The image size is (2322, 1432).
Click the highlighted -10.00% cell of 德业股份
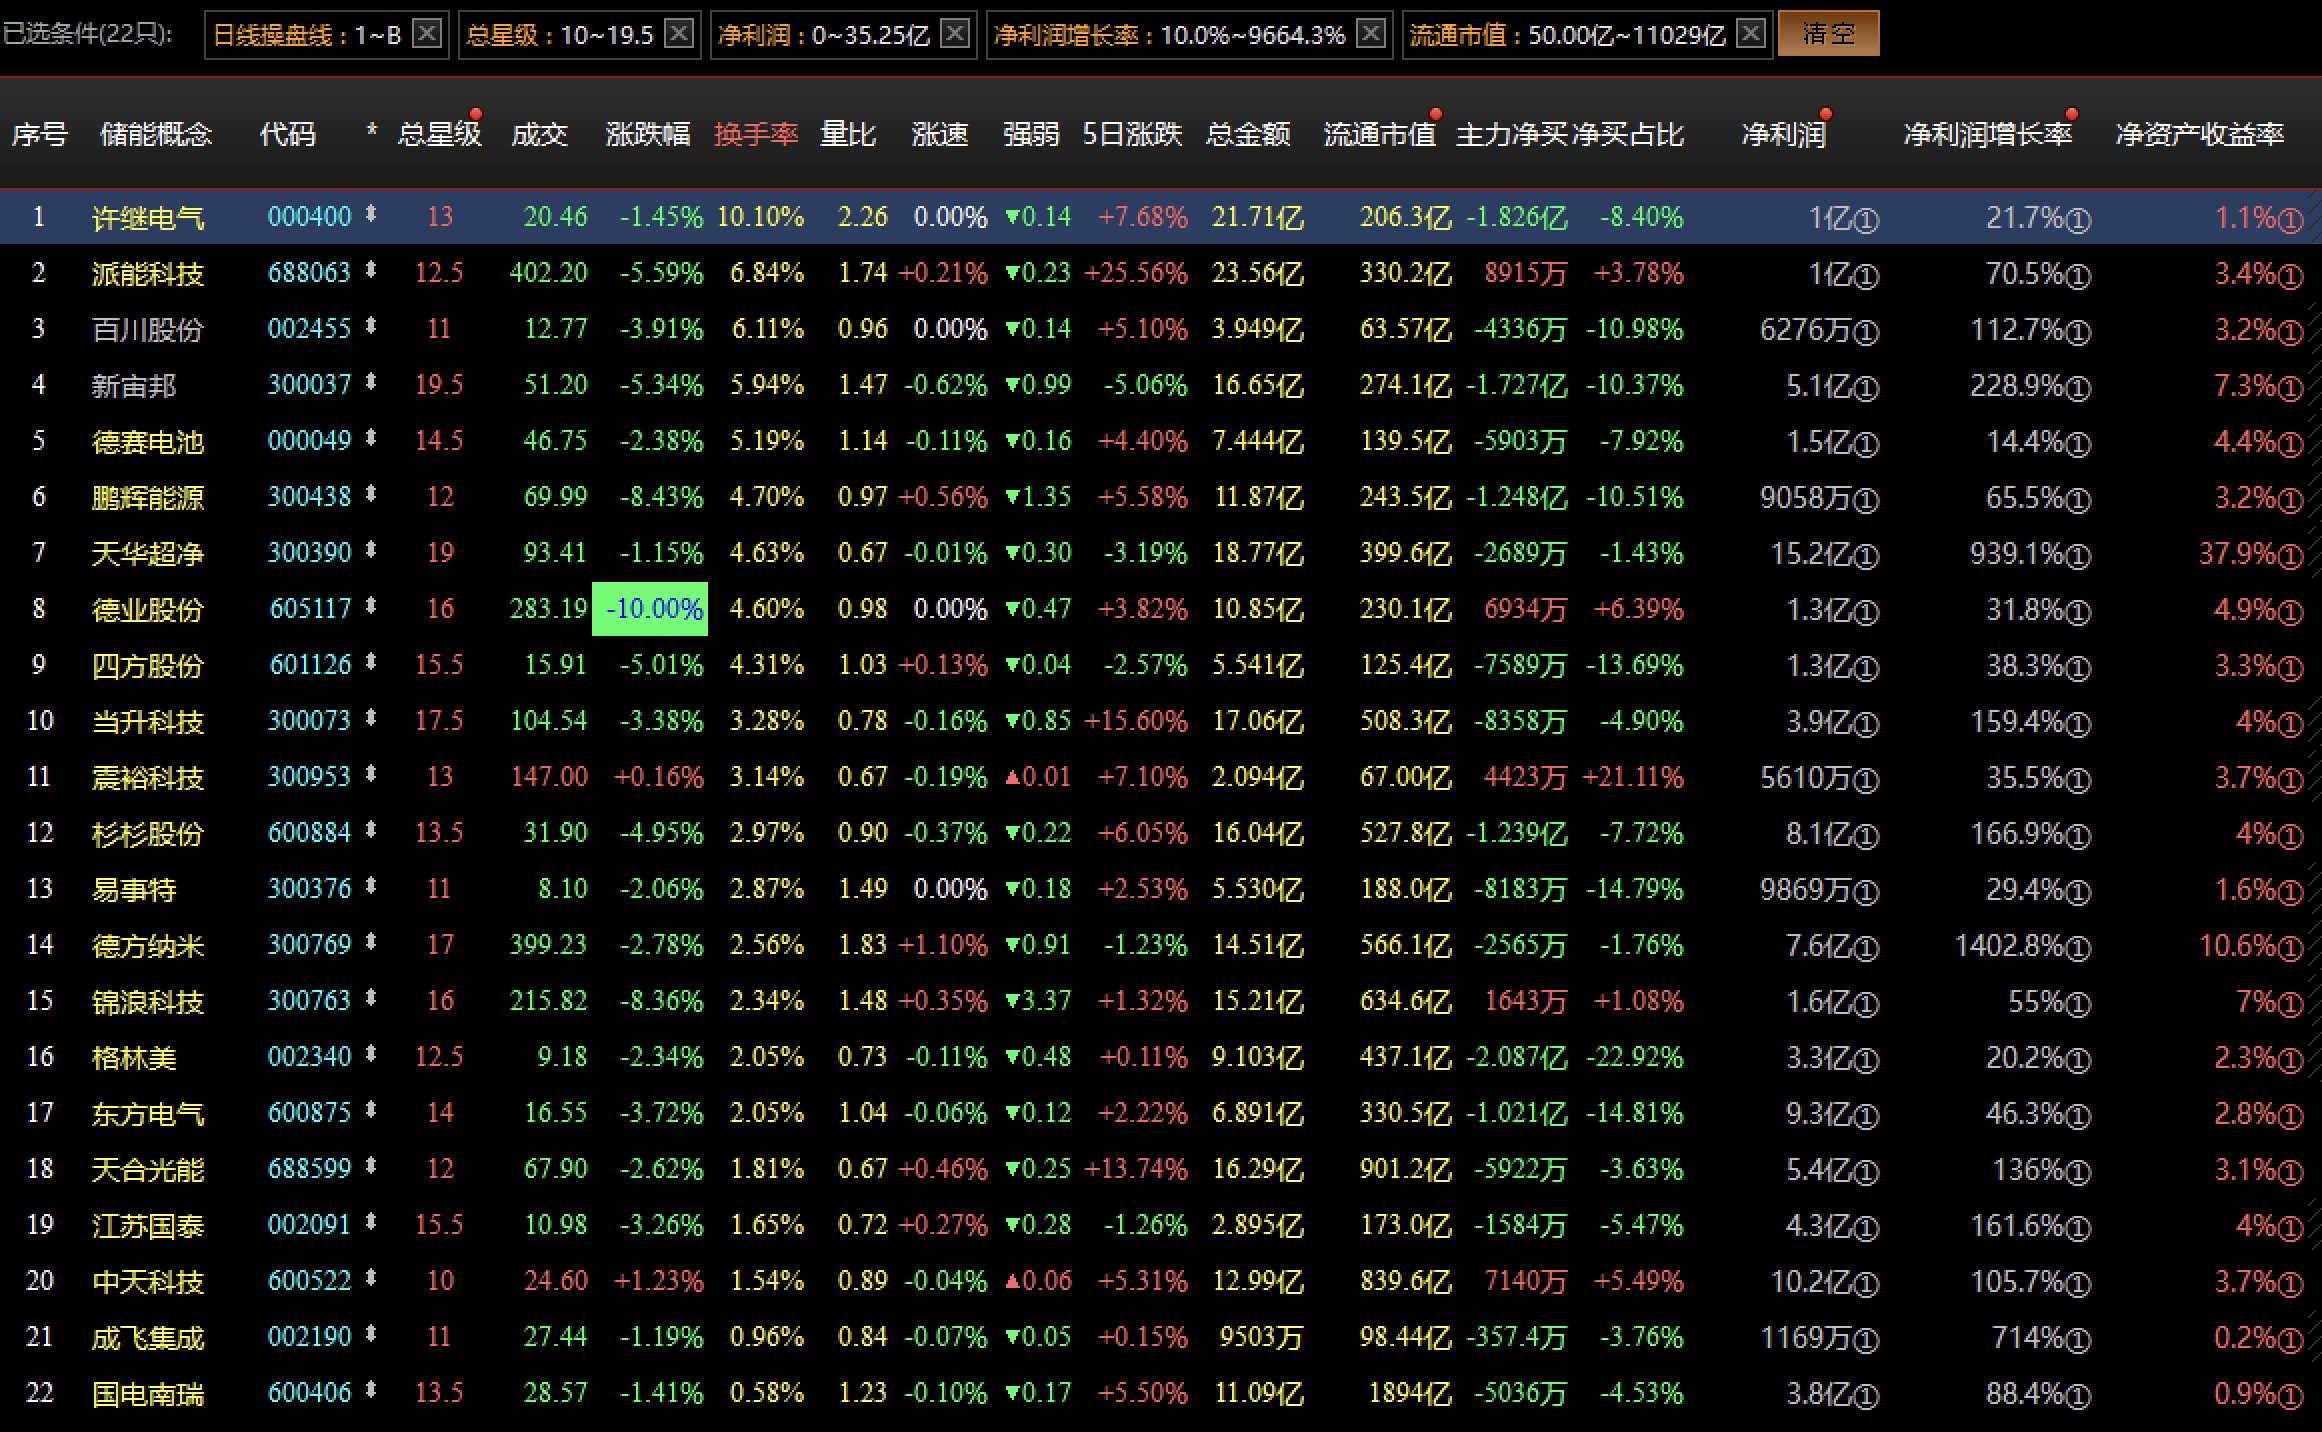pos(650,609)
